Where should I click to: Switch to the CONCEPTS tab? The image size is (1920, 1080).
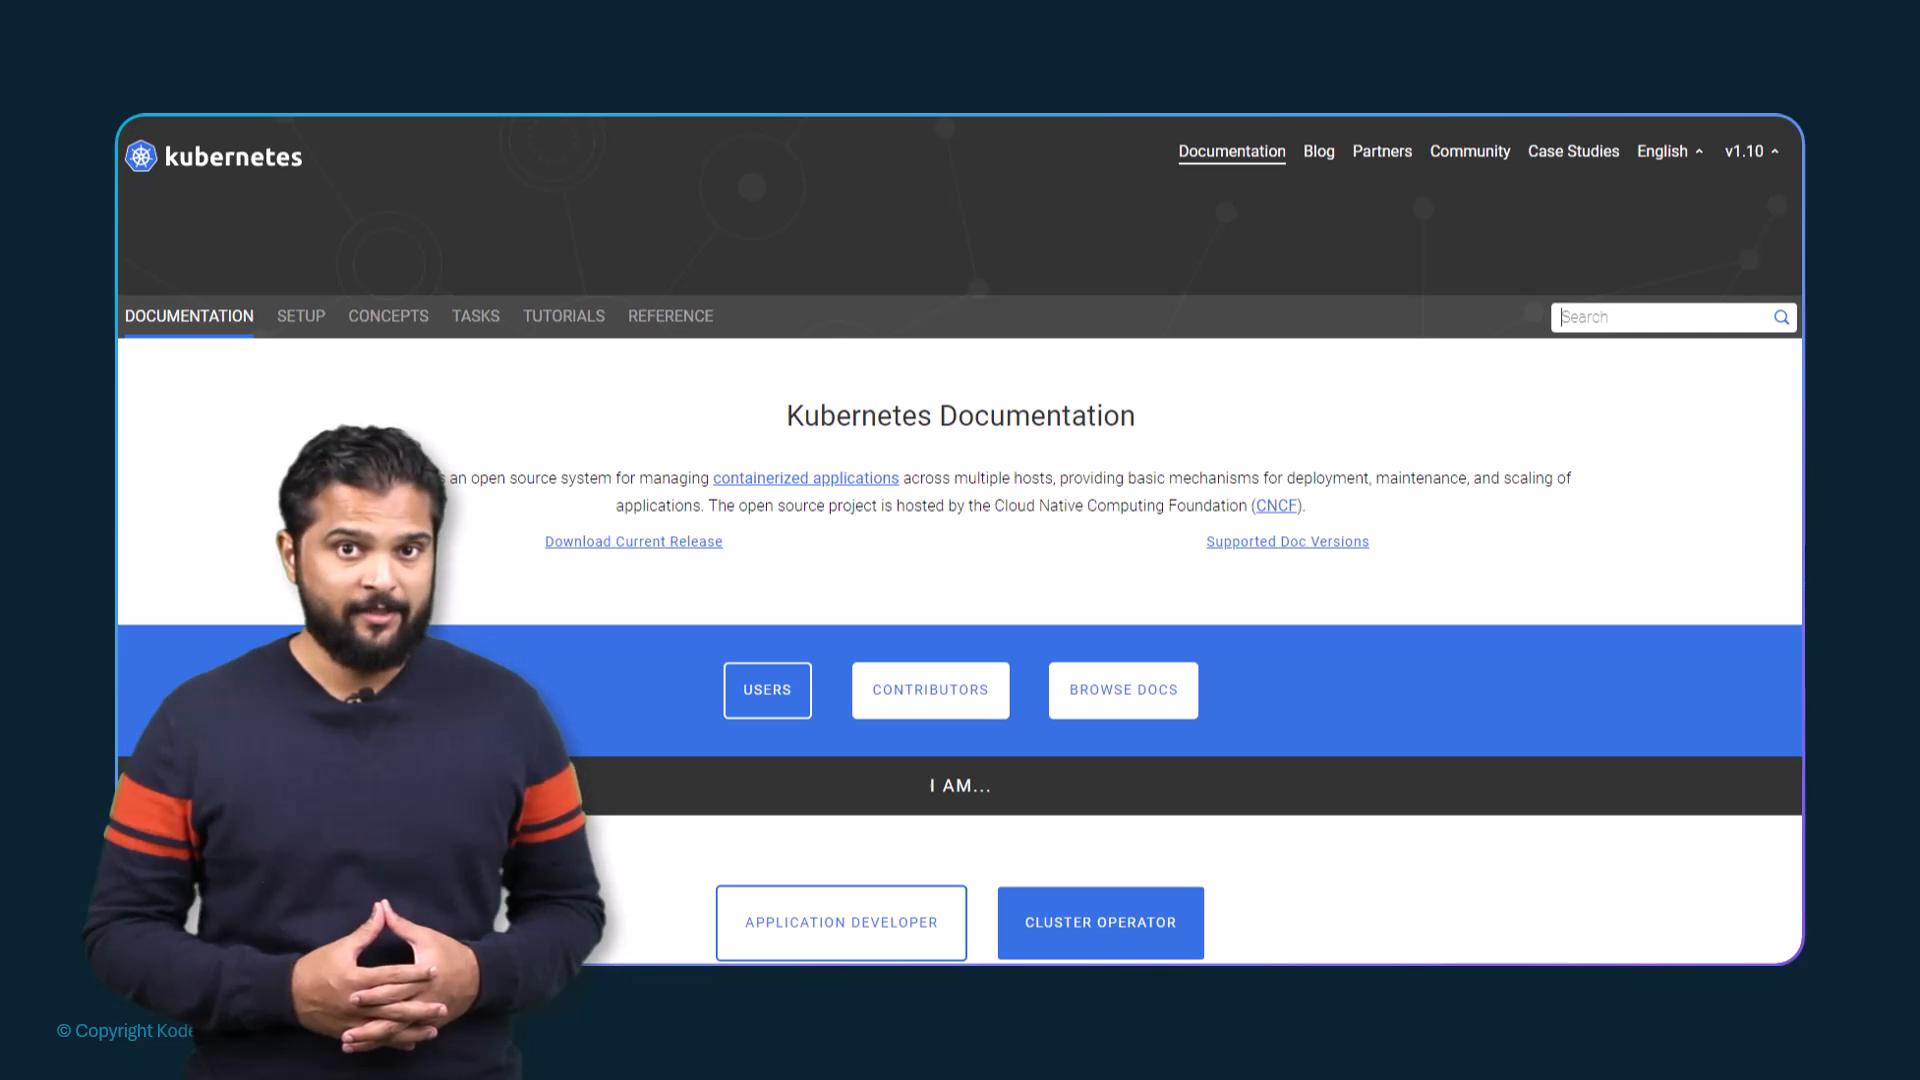tap(388, 316)
